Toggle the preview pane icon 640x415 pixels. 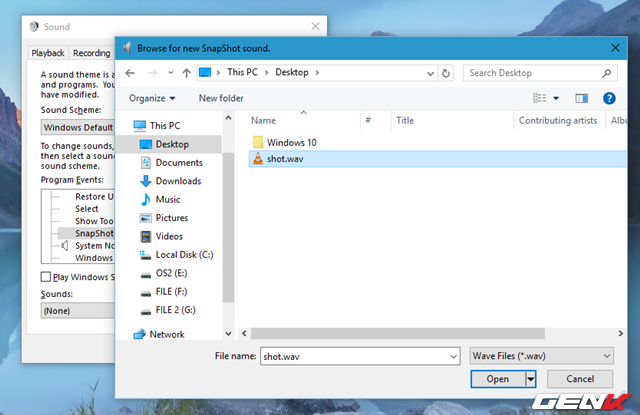click(x=582, y=98)
